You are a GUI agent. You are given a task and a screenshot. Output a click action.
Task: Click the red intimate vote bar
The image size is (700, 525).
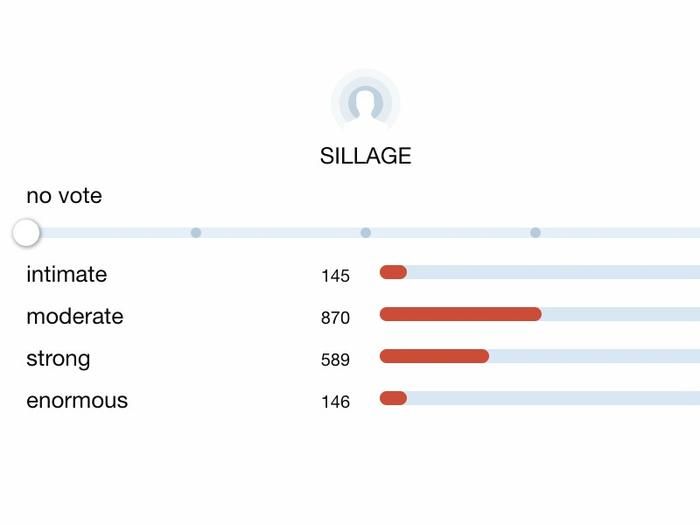click(393, 272)
